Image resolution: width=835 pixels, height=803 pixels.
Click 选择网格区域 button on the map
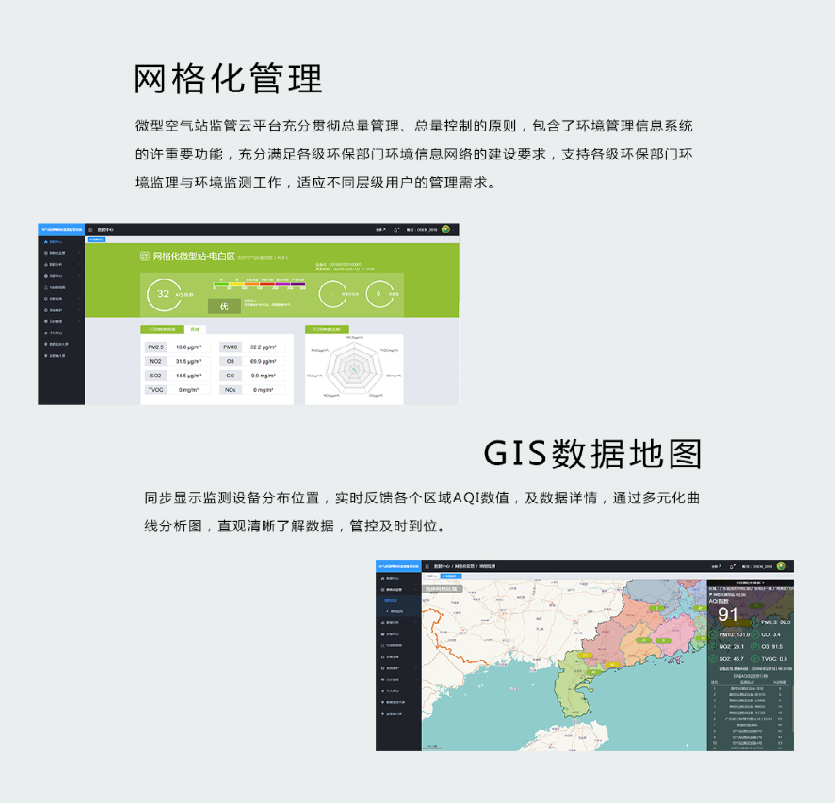tap(441, 589)
